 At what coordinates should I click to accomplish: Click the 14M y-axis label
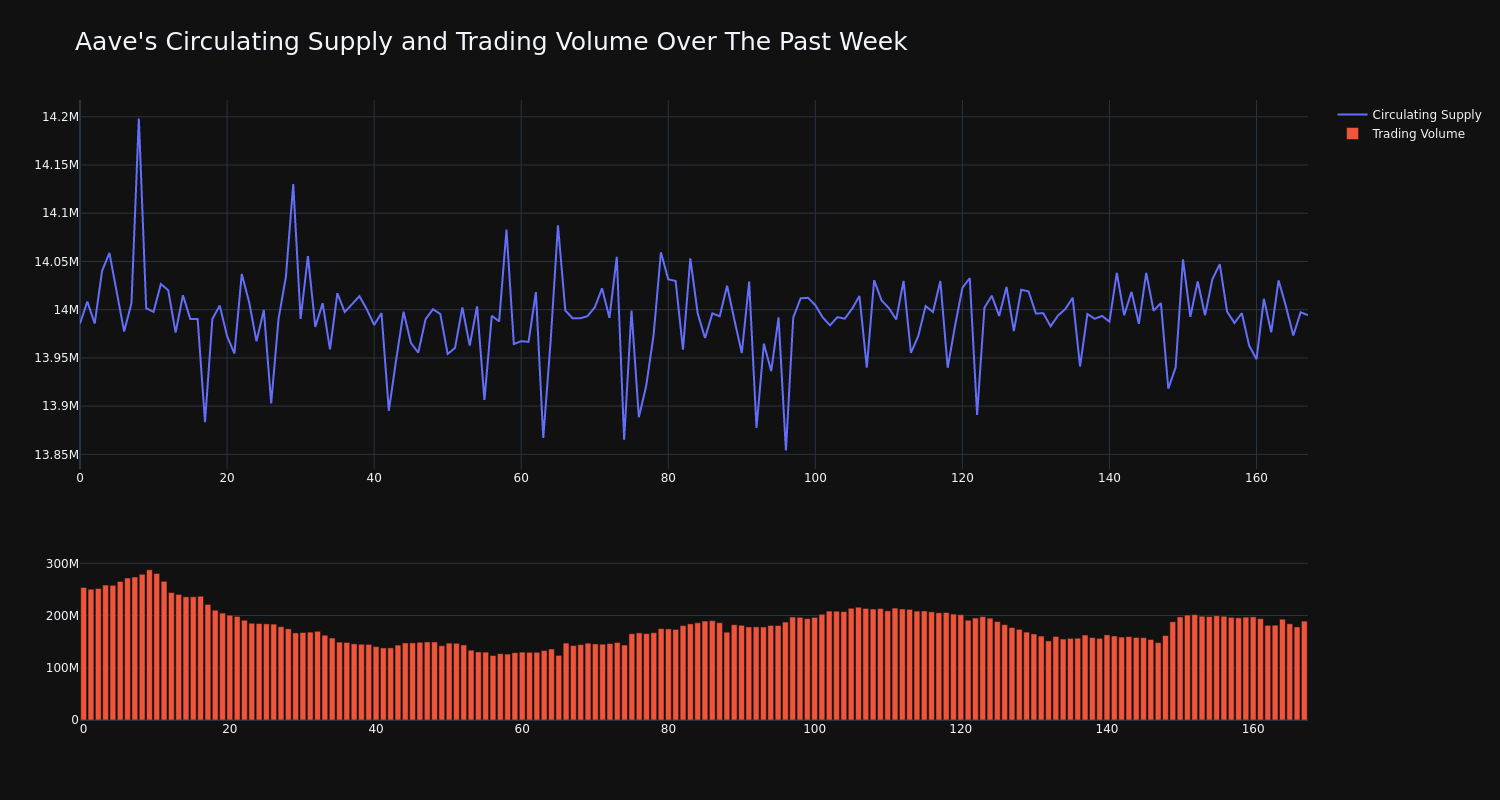pyautogui.click(x=66, y=310)
